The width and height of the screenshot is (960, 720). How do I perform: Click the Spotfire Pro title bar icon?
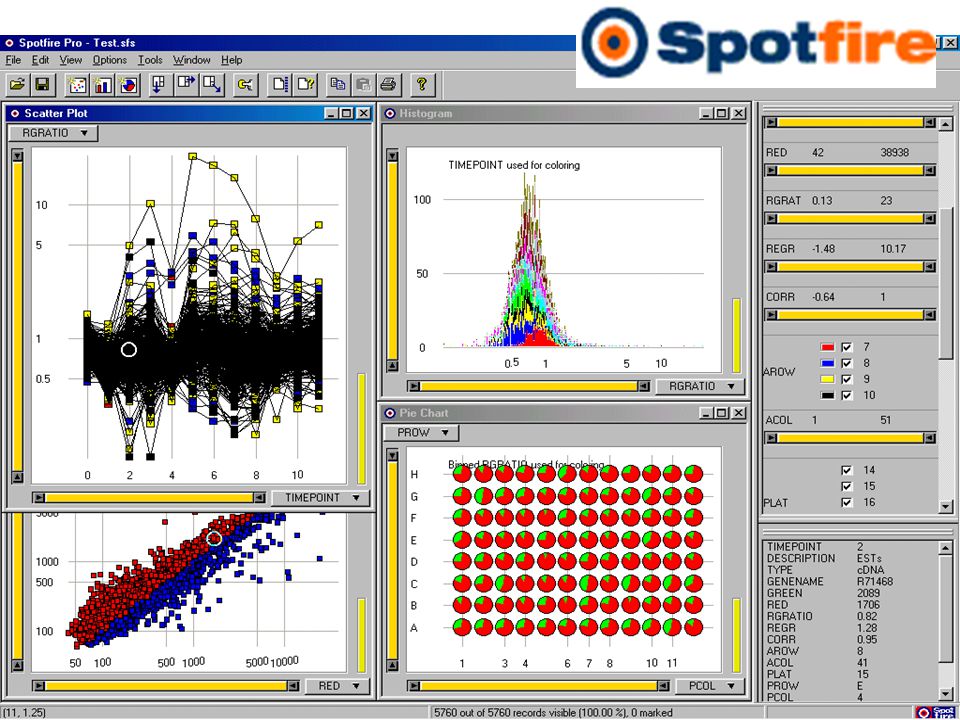[9, 43]
